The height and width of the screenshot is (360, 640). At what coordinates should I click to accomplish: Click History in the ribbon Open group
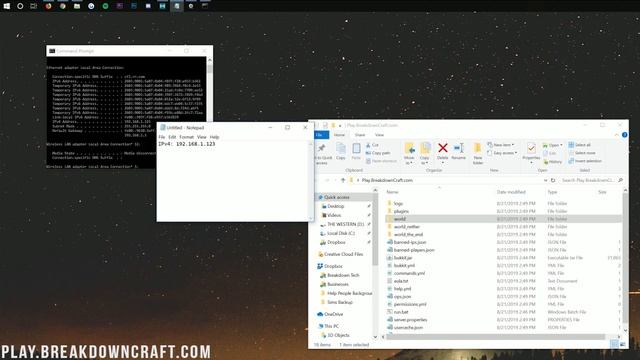[x=553, y=162]
